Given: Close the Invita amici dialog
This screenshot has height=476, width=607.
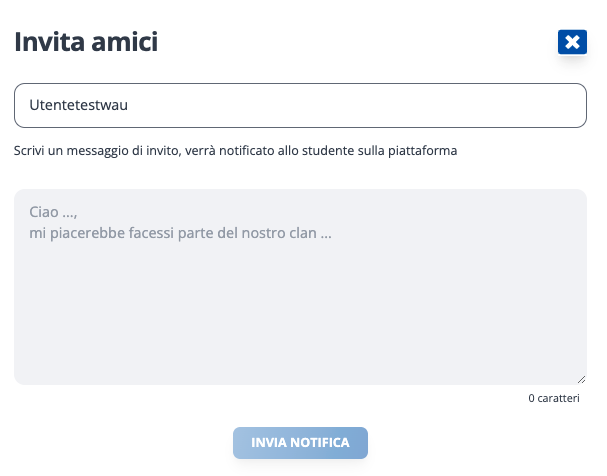Looking at the screenshot, I should [x=572, y=42].
